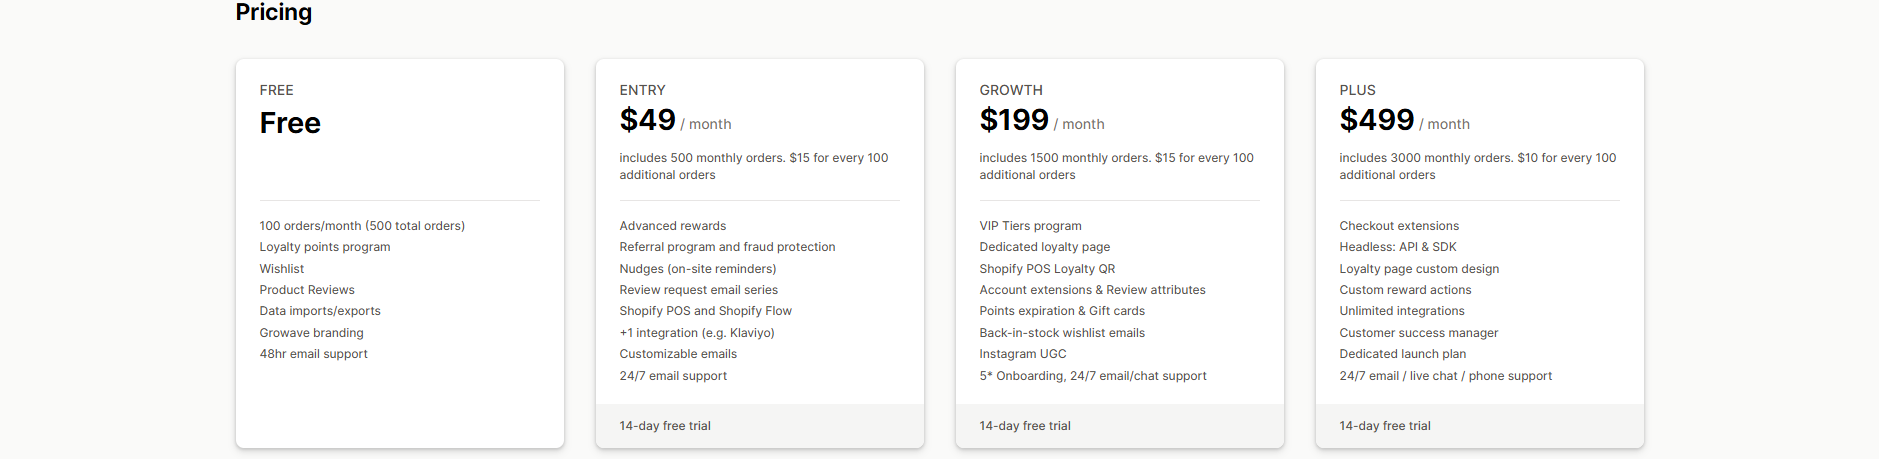Click the Pricing section heading
Viewport: 1879px width, 459px height.
coord(273,12)
